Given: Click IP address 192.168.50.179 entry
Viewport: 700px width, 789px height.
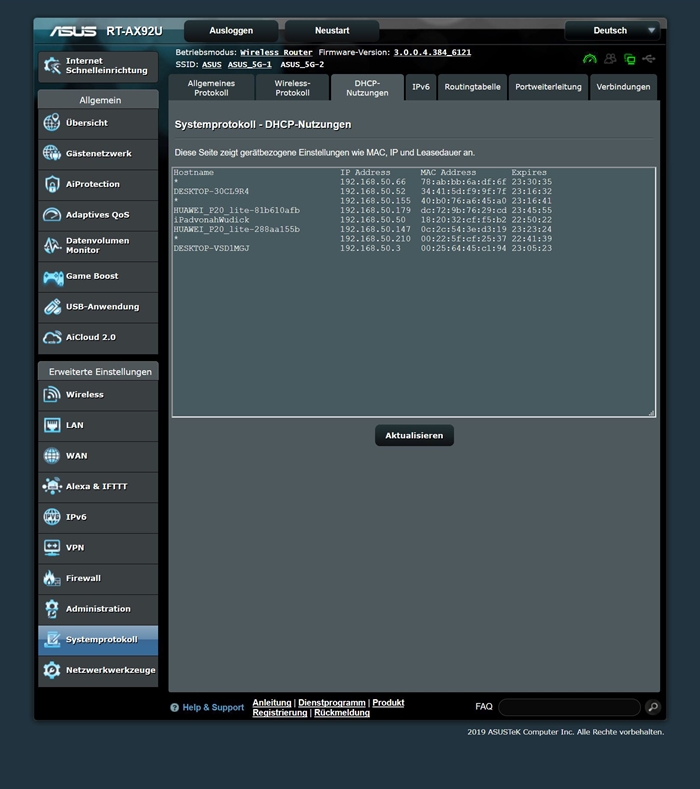Looking at the screenshot, I should (x=375, y=210).
